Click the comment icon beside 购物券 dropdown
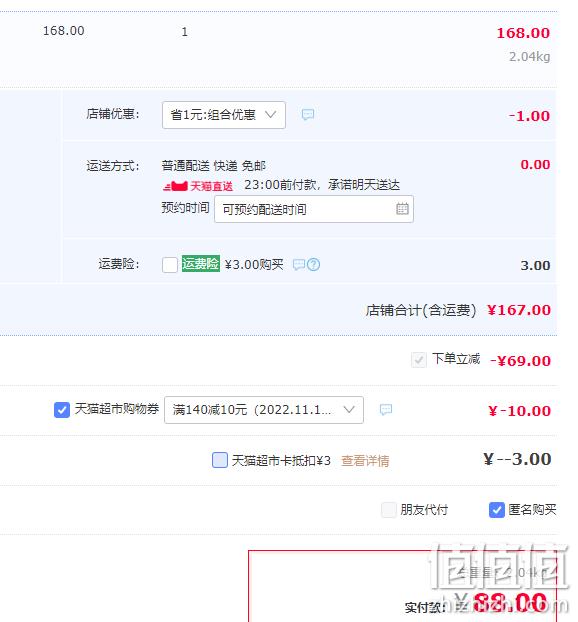 [x=386, y=409]
